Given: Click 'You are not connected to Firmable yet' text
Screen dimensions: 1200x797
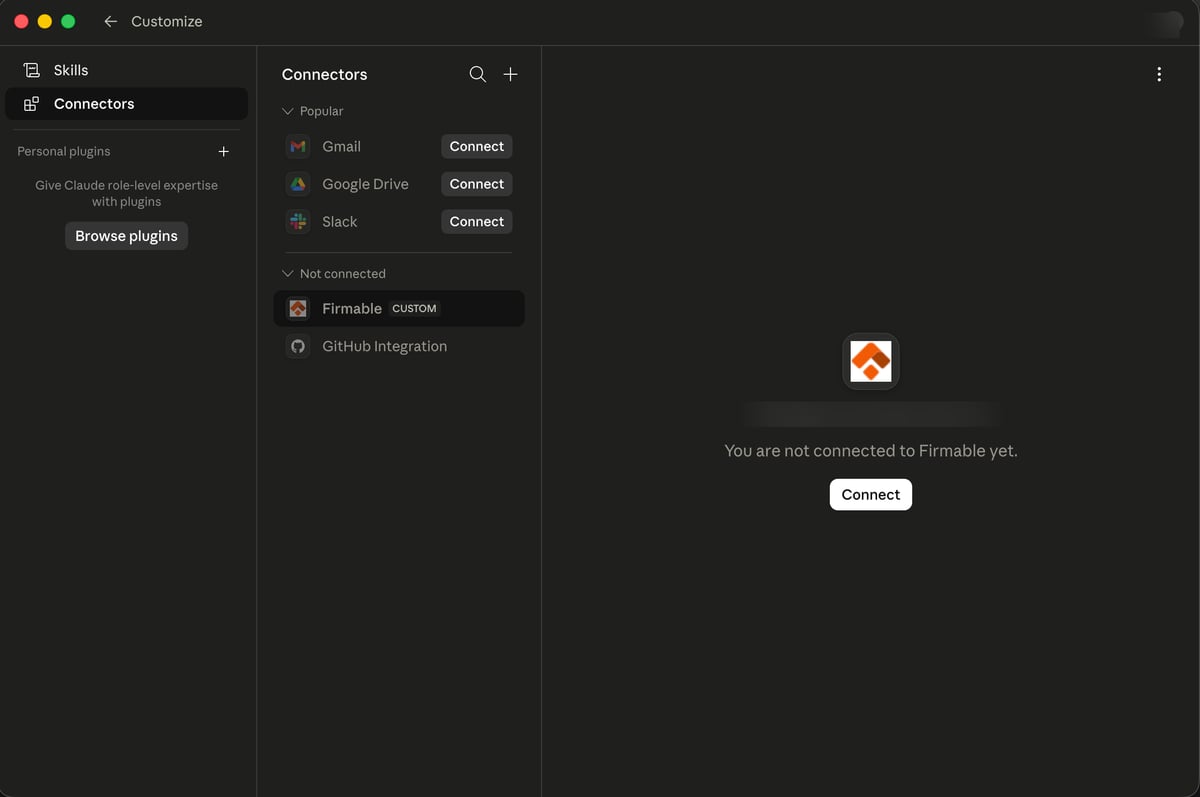Looking at the screenshot, I should coord(871,451).
